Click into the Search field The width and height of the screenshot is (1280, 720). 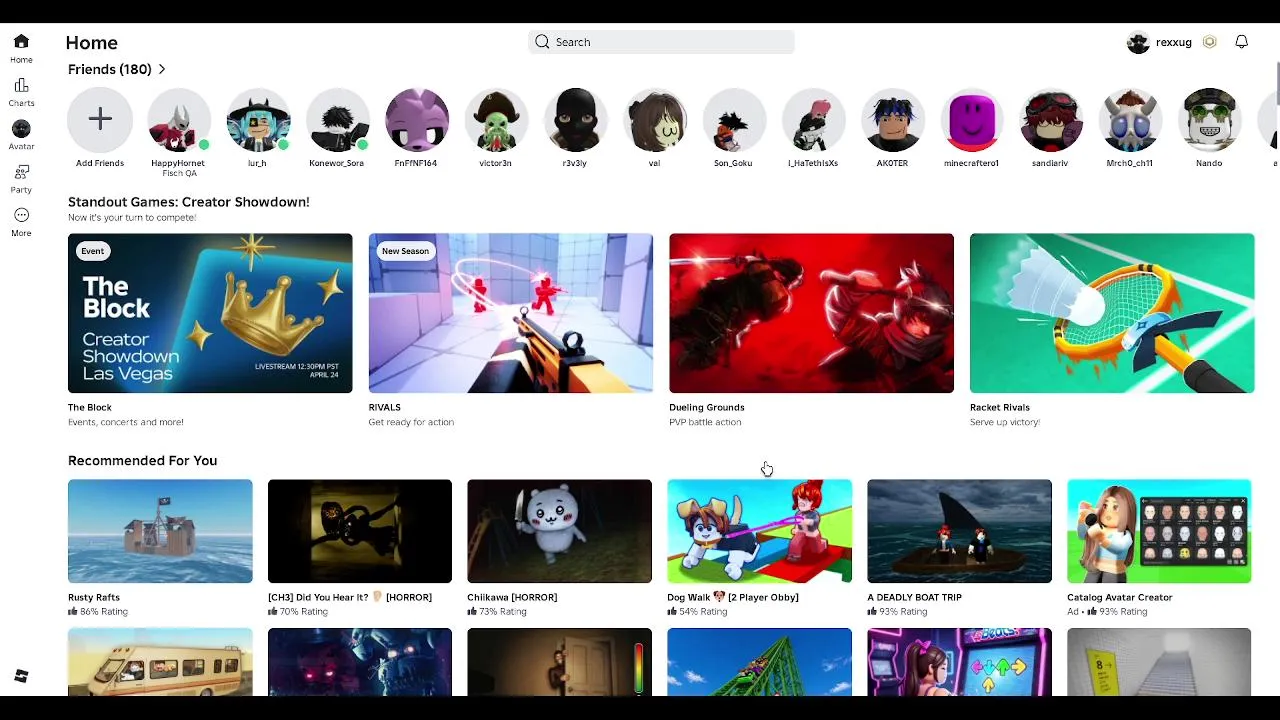[x=661, y=42]
